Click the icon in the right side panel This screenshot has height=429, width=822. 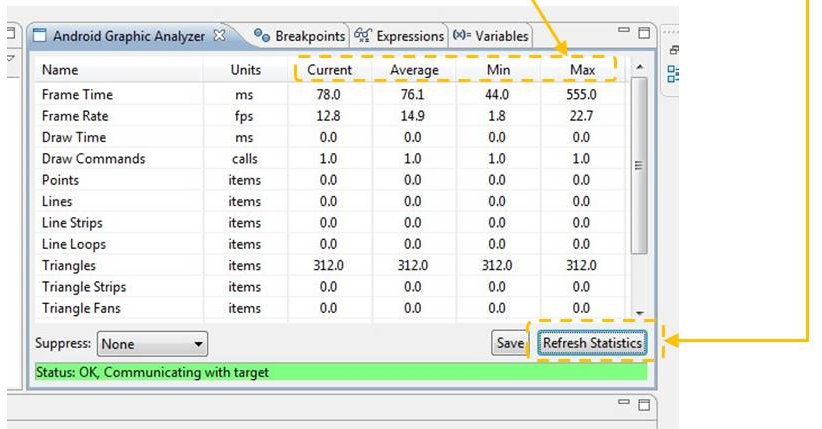pyautogui.click(x=673, y=74)
